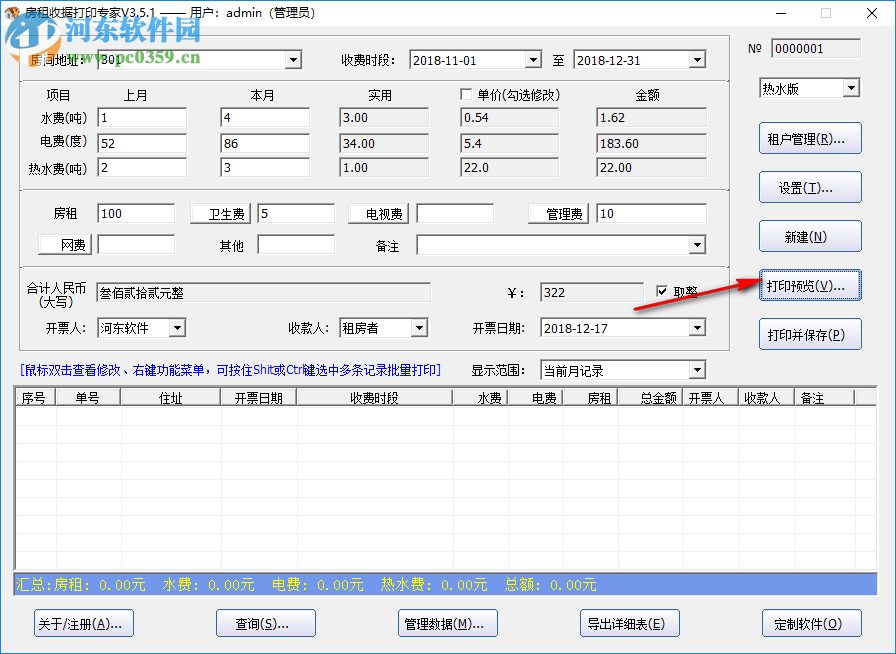The image size is (896, 654).
Task: Uncheck the 取整 checkbox
Action: (x=661, y=292)
